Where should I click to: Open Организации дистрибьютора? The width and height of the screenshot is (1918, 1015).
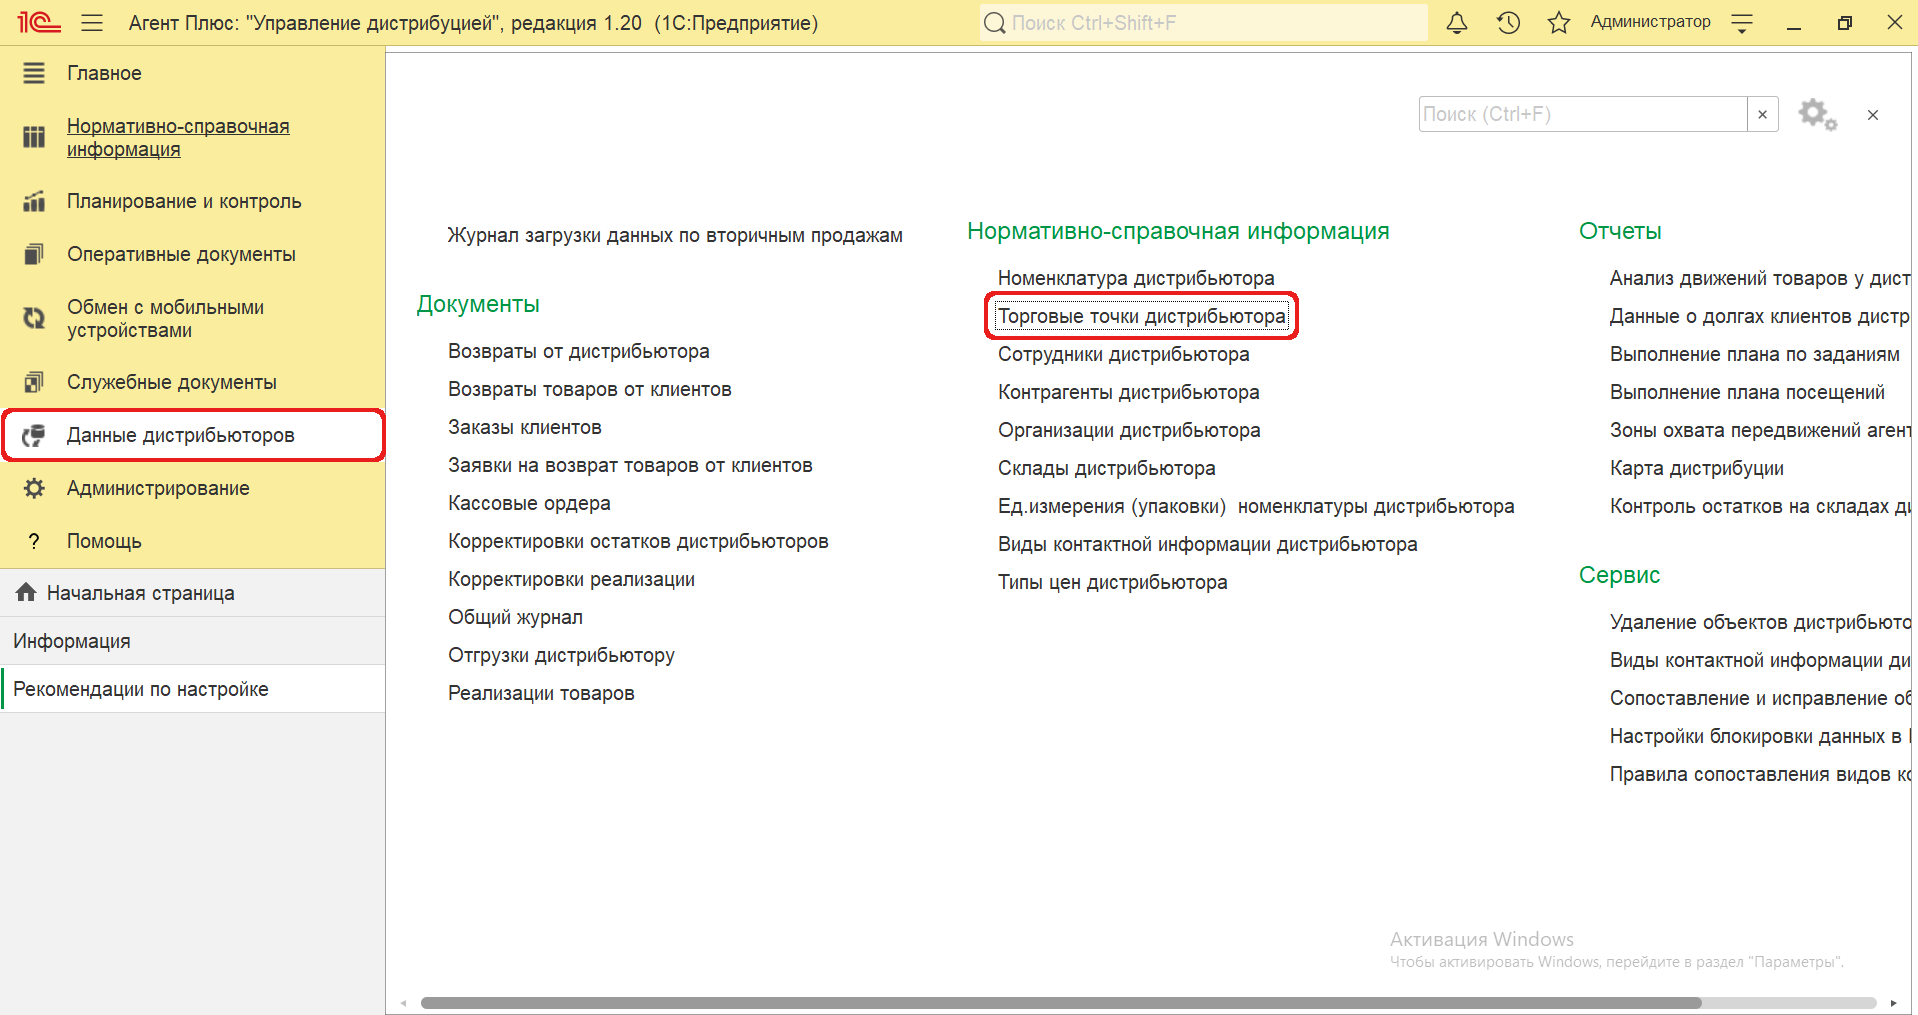tap(1129, 430)
